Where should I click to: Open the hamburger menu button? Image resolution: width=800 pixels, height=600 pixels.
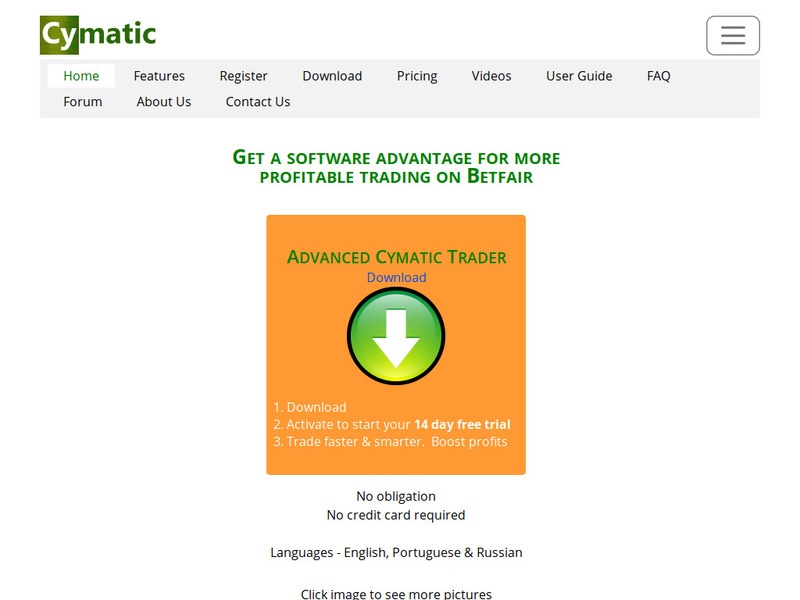click(x=733, y=35)
